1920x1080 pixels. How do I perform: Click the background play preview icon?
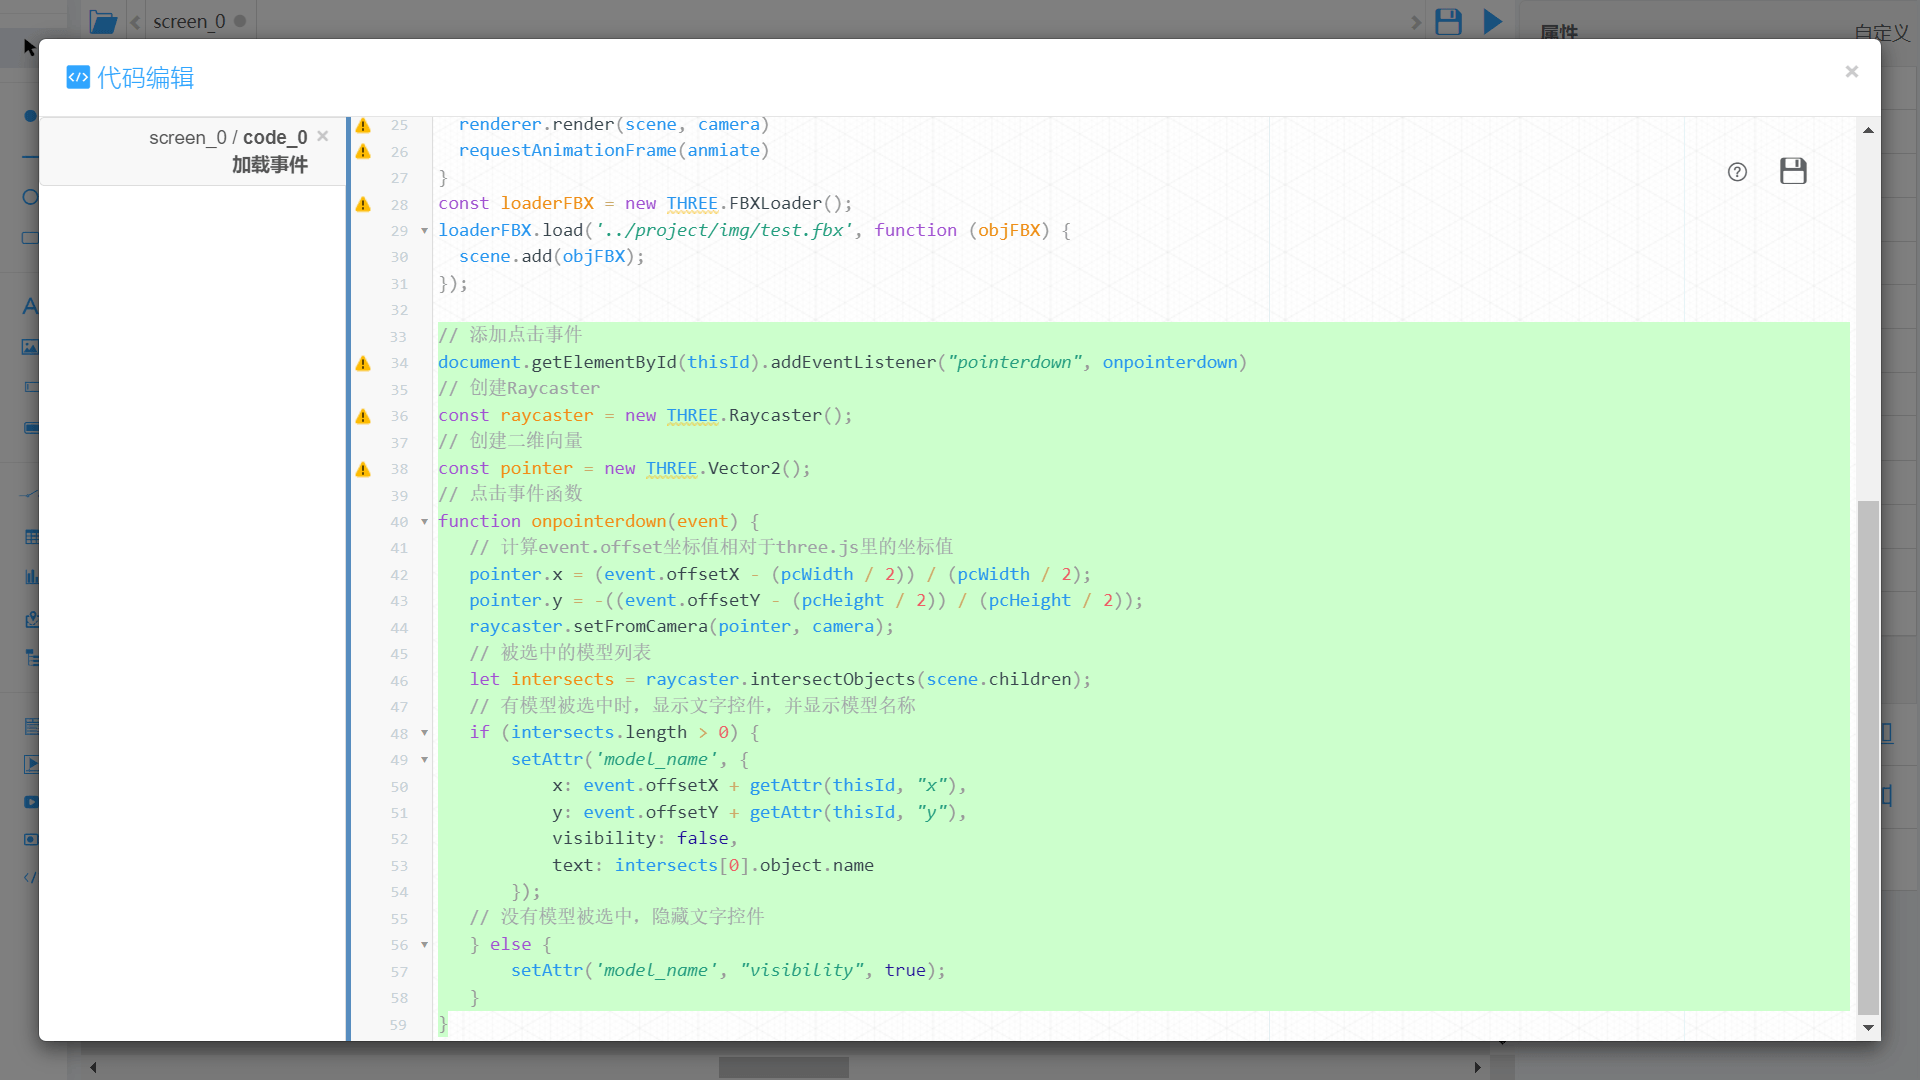click(1492, 21)
